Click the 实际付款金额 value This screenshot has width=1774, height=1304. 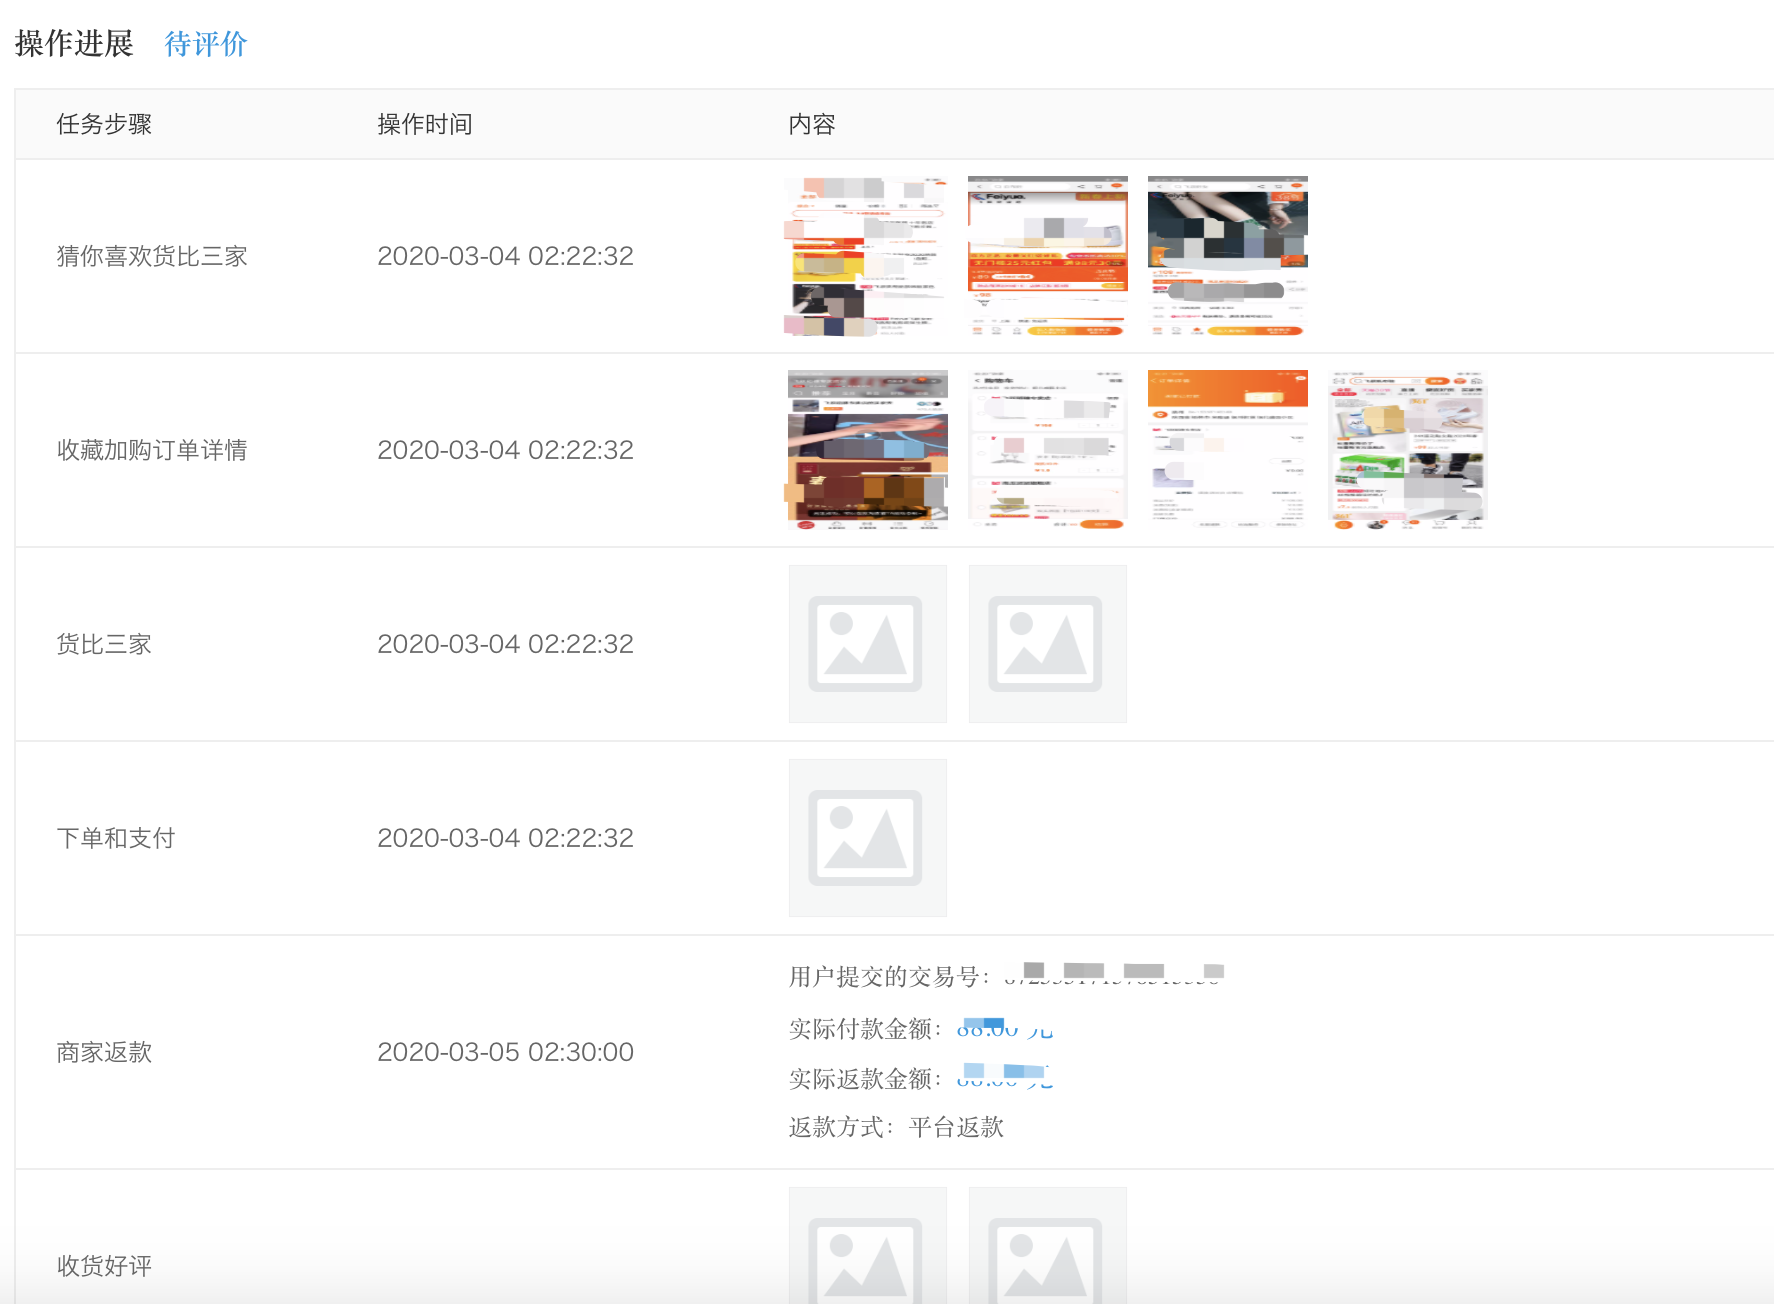click(x=1005, y=1028)
